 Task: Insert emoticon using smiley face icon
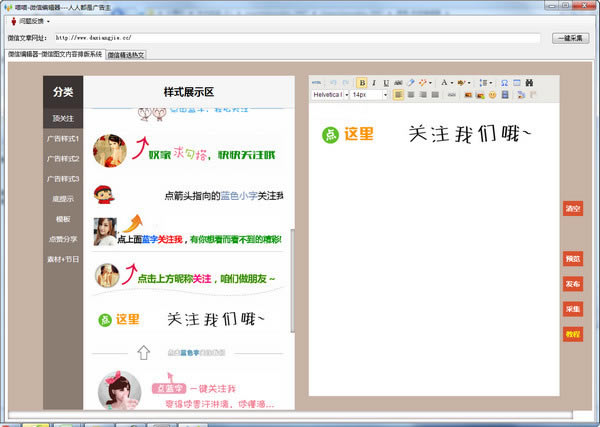[x=492, y=95]
